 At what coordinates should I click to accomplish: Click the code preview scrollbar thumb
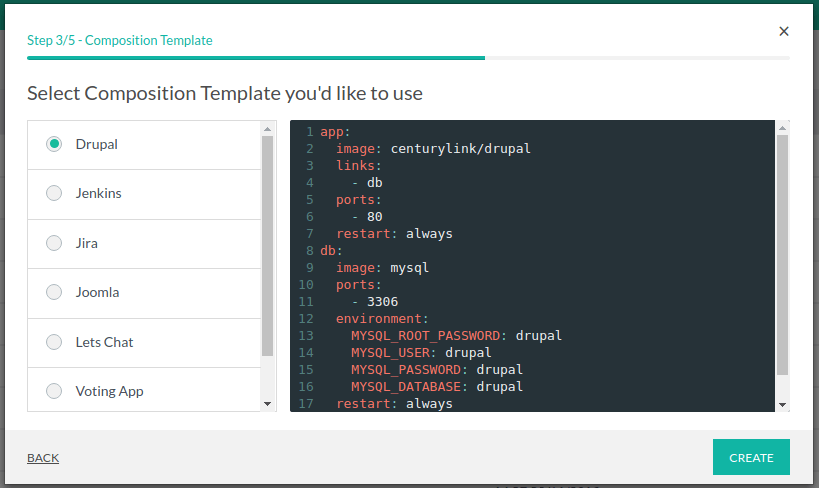782,255
